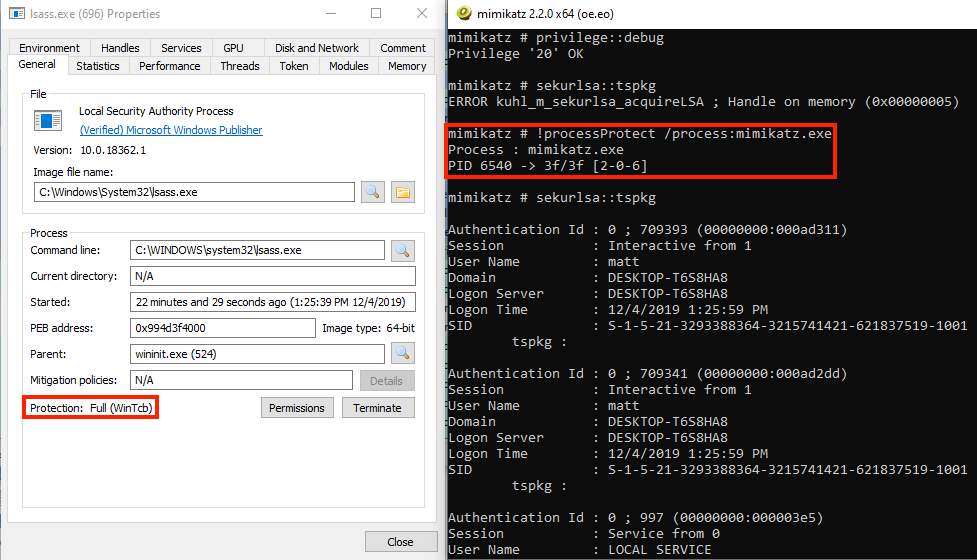Click the Image type: 64-bit text
The width and height of the screenshot is (977, 560).
point(368,328)
